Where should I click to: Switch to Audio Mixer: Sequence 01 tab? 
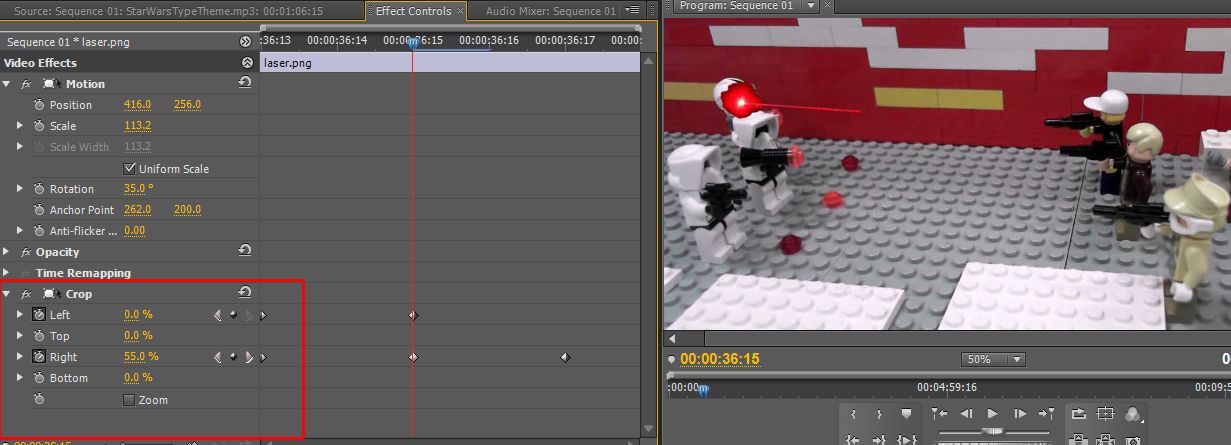(551, 11)
